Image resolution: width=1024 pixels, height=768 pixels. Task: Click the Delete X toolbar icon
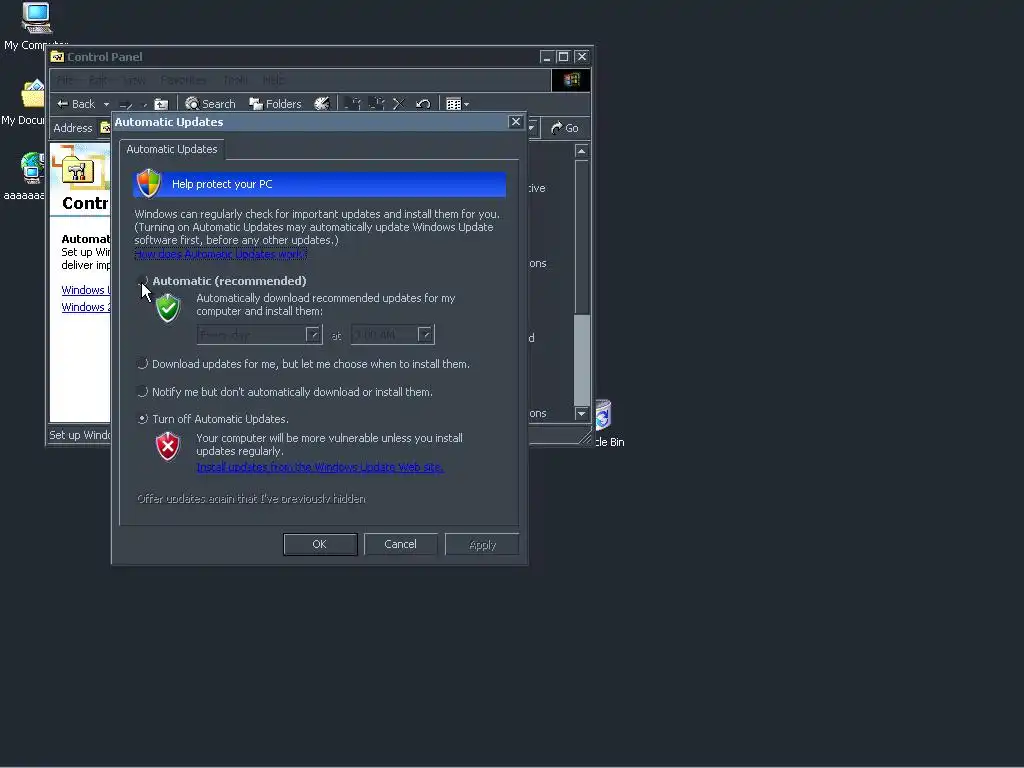(399, 104)
